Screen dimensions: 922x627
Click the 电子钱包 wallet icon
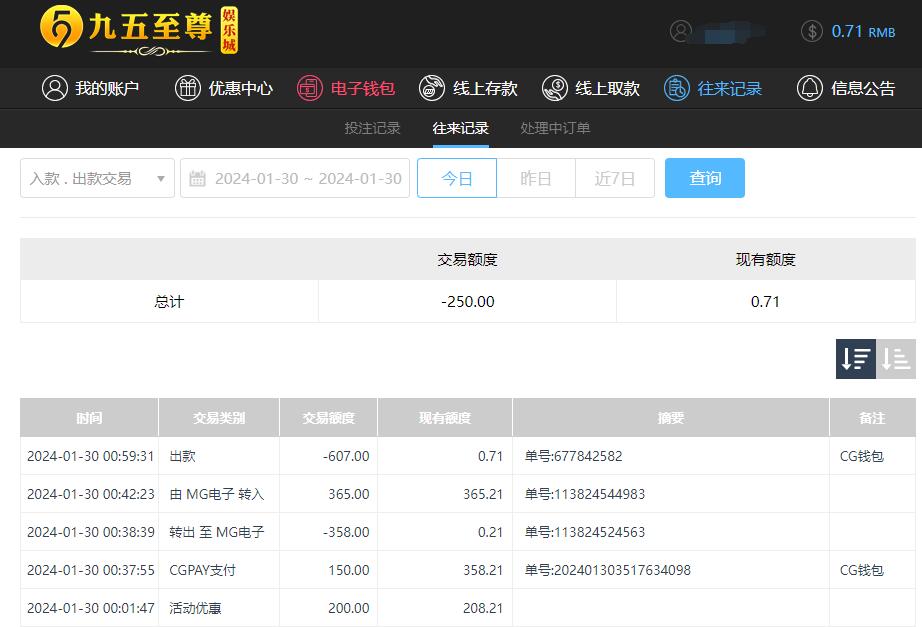point(310,88)
